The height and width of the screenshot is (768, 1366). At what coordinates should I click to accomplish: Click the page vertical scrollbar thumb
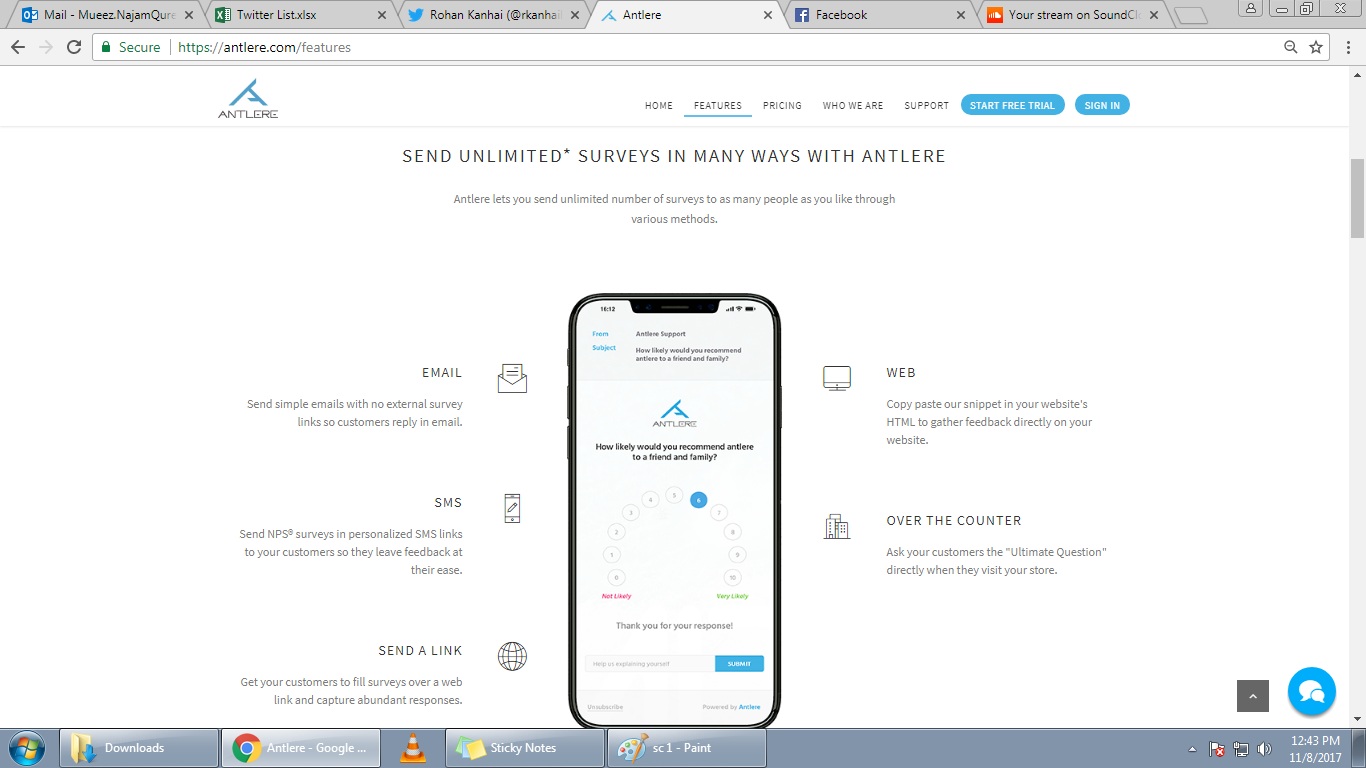1357,198
